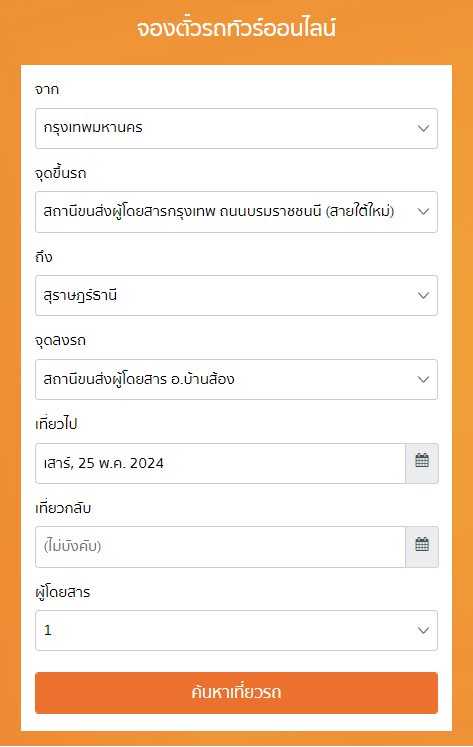Click chevron arrow of origin province dropdown
The width and height of the screenshot is (473, 747).
(x=423, y=128)
